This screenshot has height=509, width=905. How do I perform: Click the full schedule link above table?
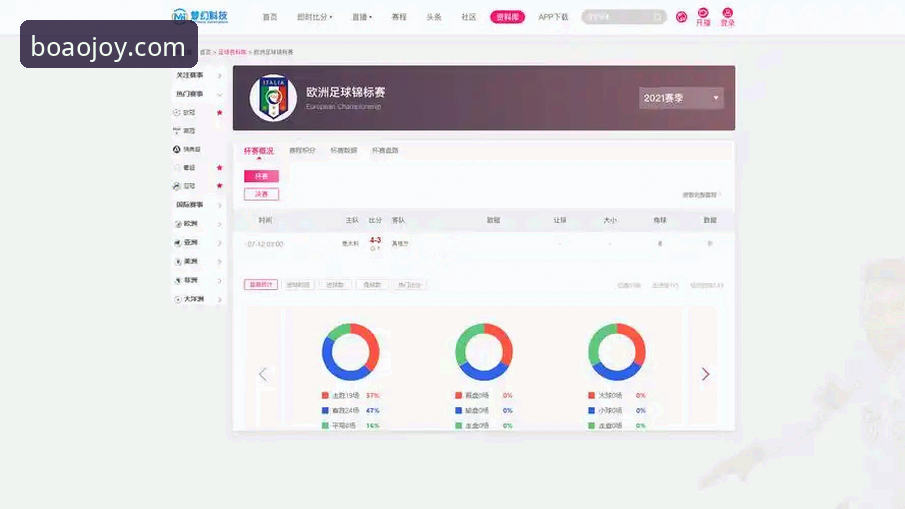coord(701,195)
